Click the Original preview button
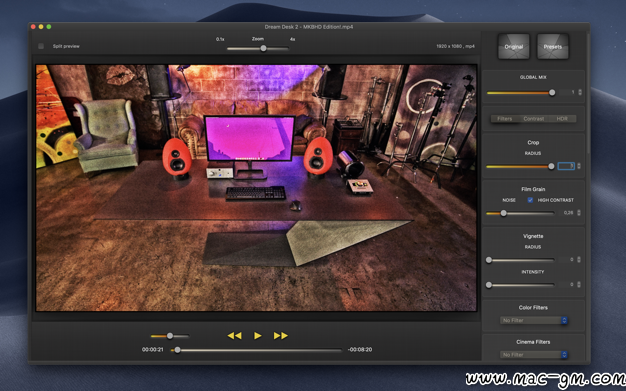The width and height of the screenshot is (626, 391). [x=513, y=46]
